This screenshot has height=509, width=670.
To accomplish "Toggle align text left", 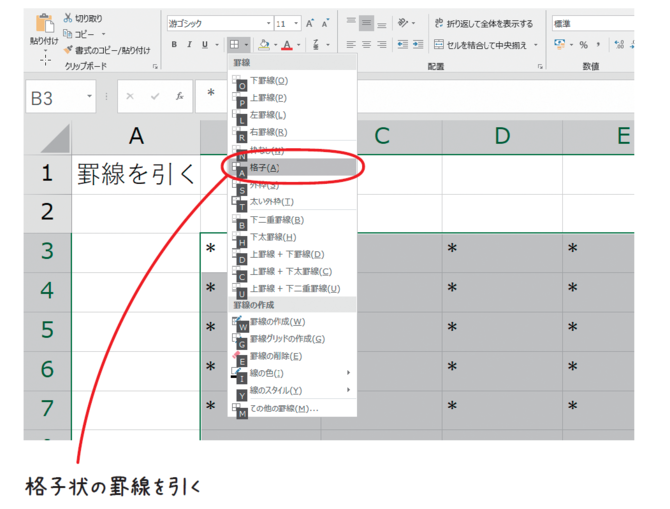I will (x=351, y=44).
